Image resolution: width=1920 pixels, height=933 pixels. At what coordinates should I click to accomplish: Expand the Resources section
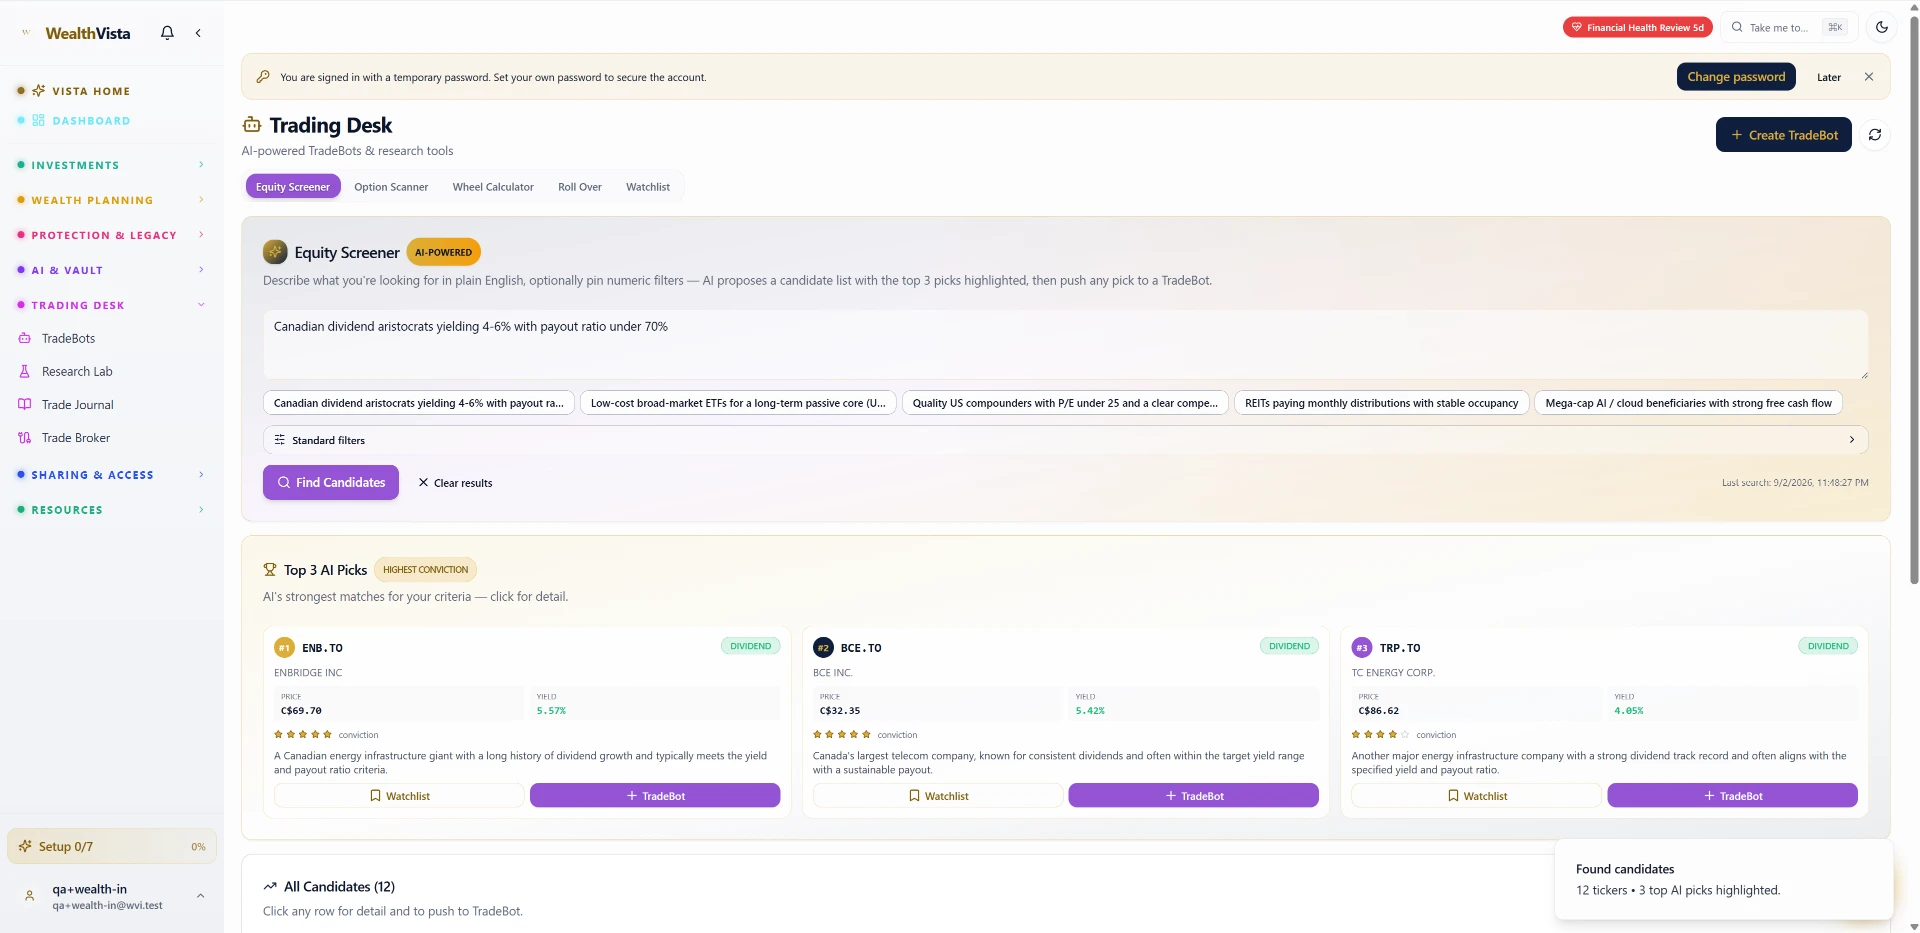111,510
